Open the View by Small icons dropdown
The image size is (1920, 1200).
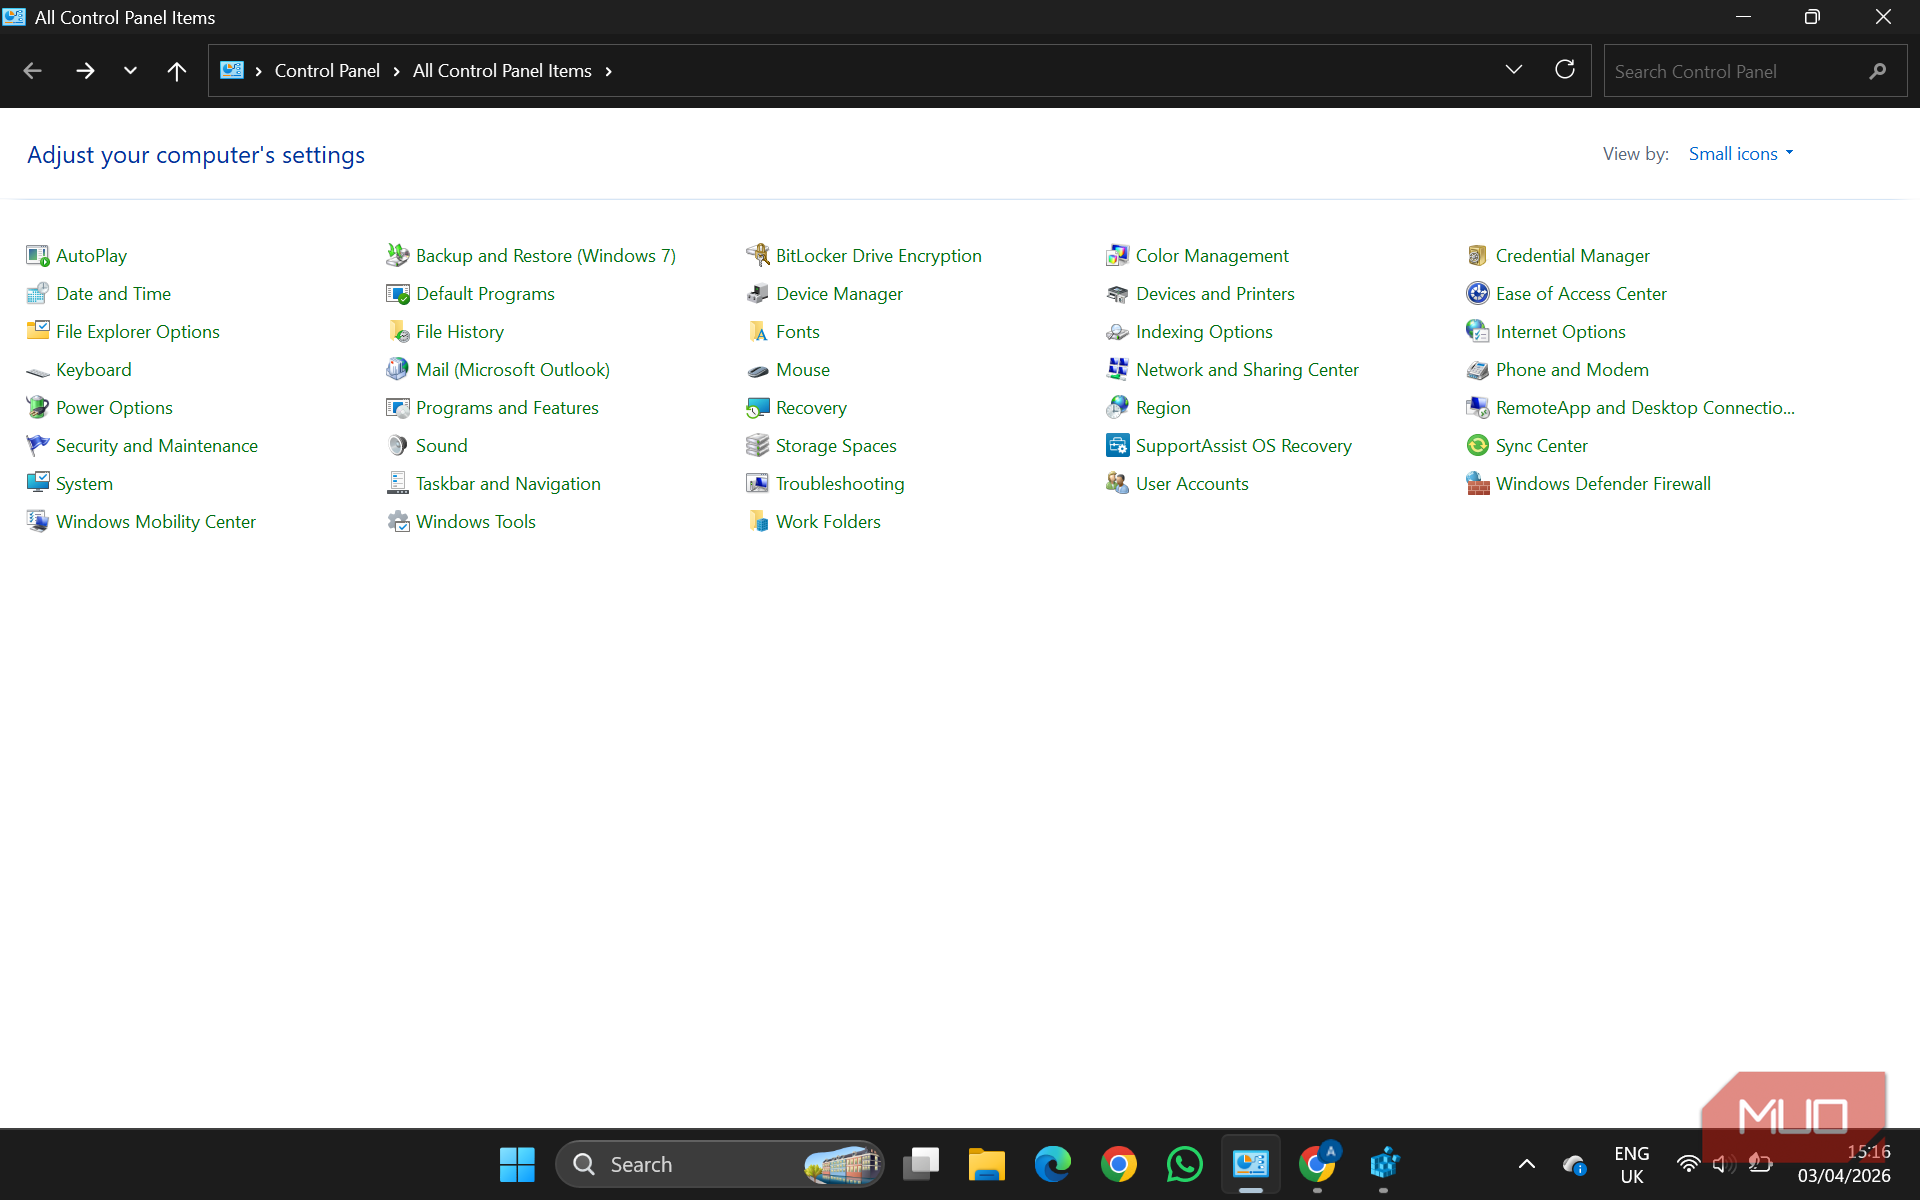[1741, 154]
